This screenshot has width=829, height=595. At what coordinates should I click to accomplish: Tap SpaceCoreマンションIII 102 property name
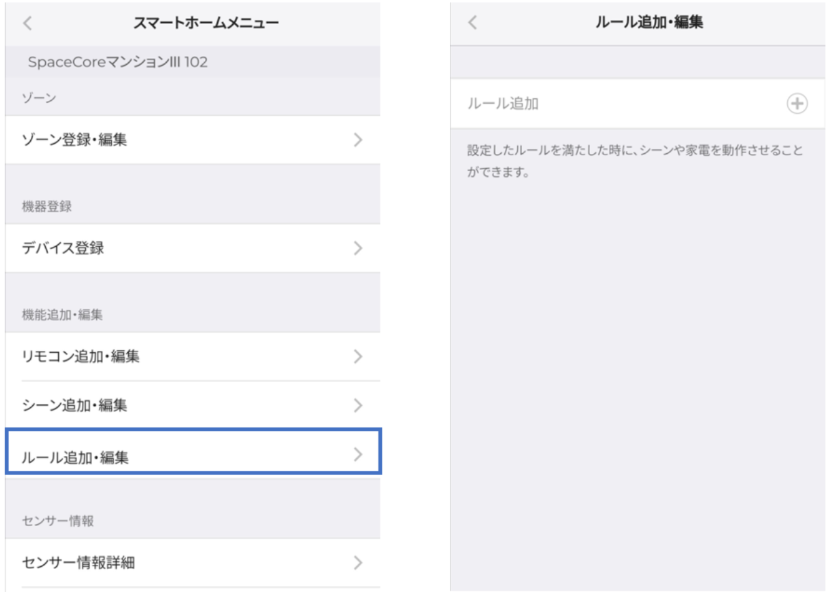click(x=117, y=62)
